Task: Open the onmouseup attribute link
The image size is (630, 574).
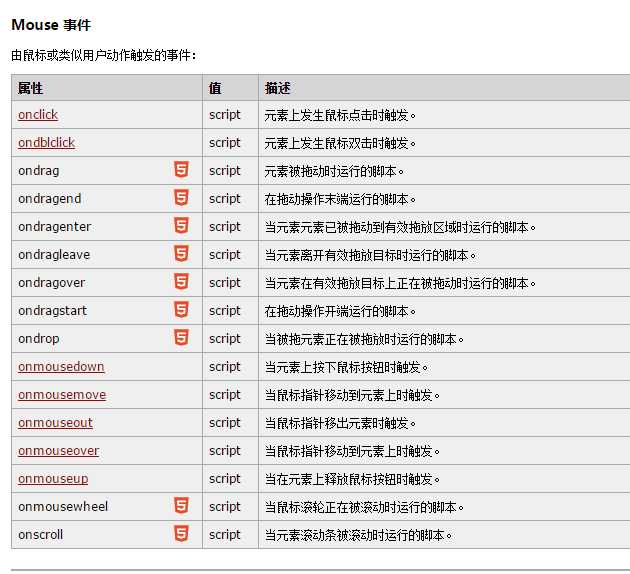Action: [x=53, y=479]
